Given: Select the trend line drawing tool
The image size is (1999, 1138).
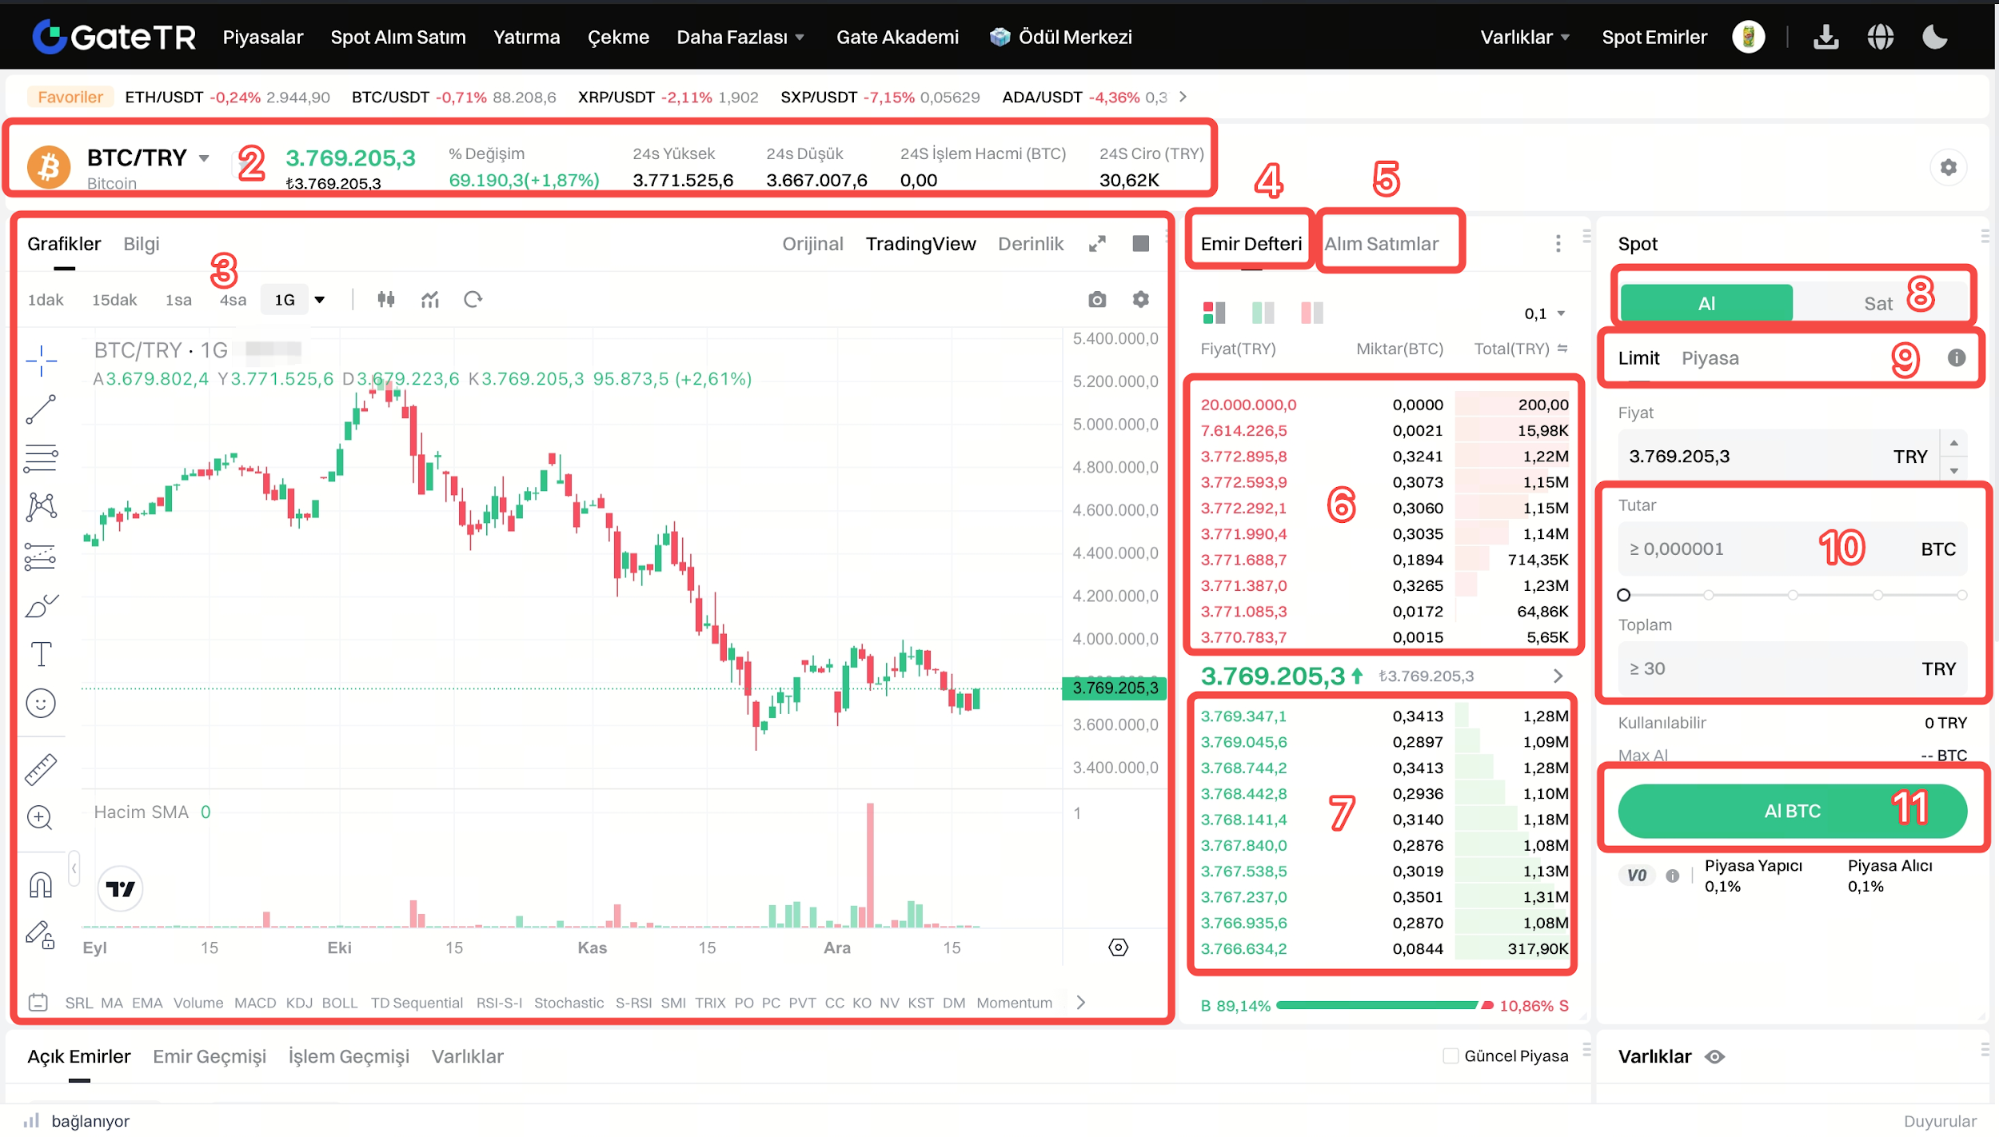Looking at the screenshot, I should click(x=41, y=409).
